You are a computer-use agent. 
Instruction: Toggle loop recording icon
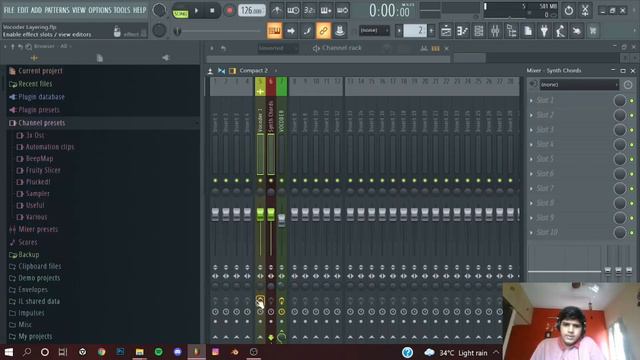tap(342, 10)
